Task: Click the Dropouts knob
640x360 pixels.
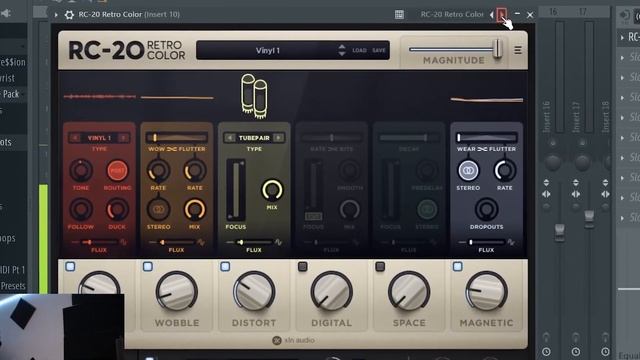Action: pos(486,209)
